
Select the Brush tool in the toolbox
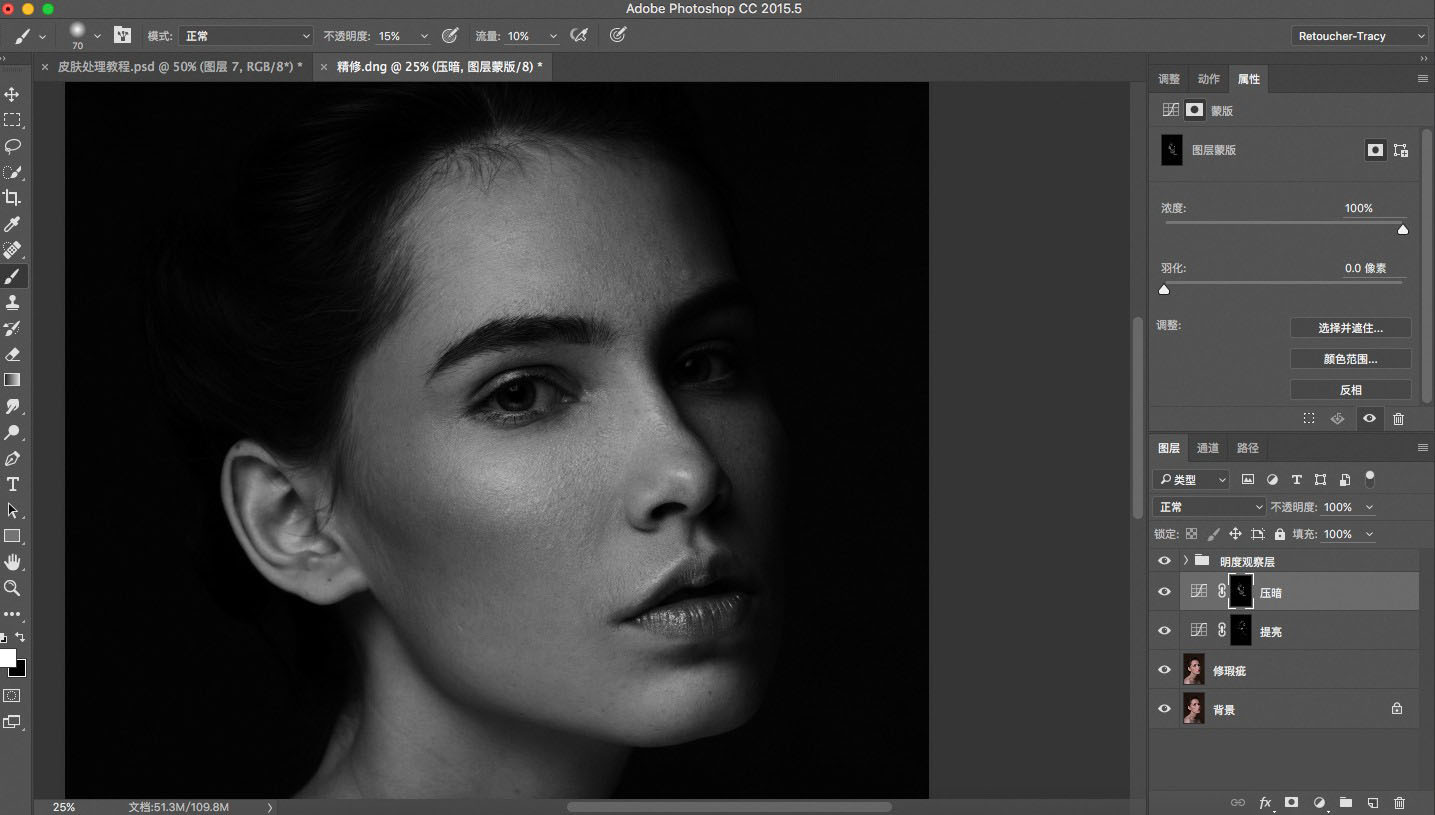tap(12, 276)
